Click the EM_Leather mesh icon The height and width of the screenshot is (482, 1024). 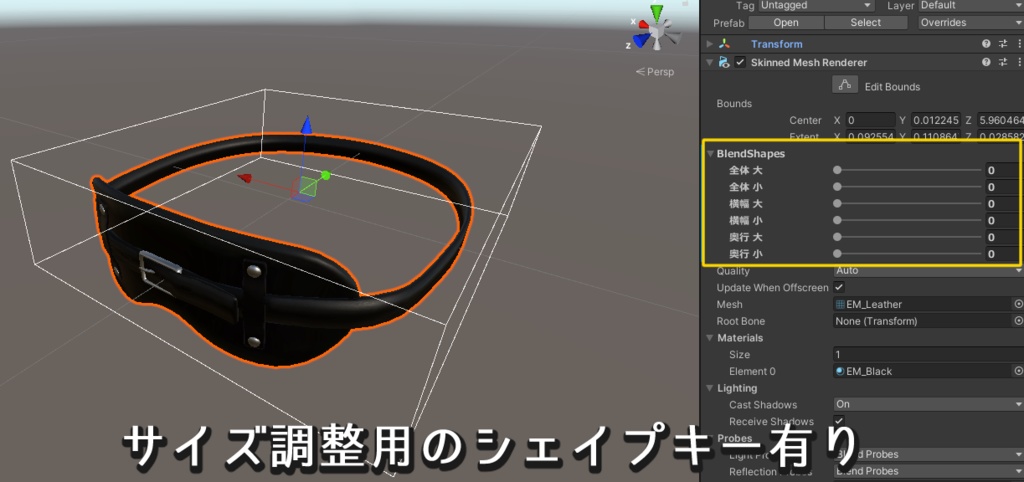840,304
